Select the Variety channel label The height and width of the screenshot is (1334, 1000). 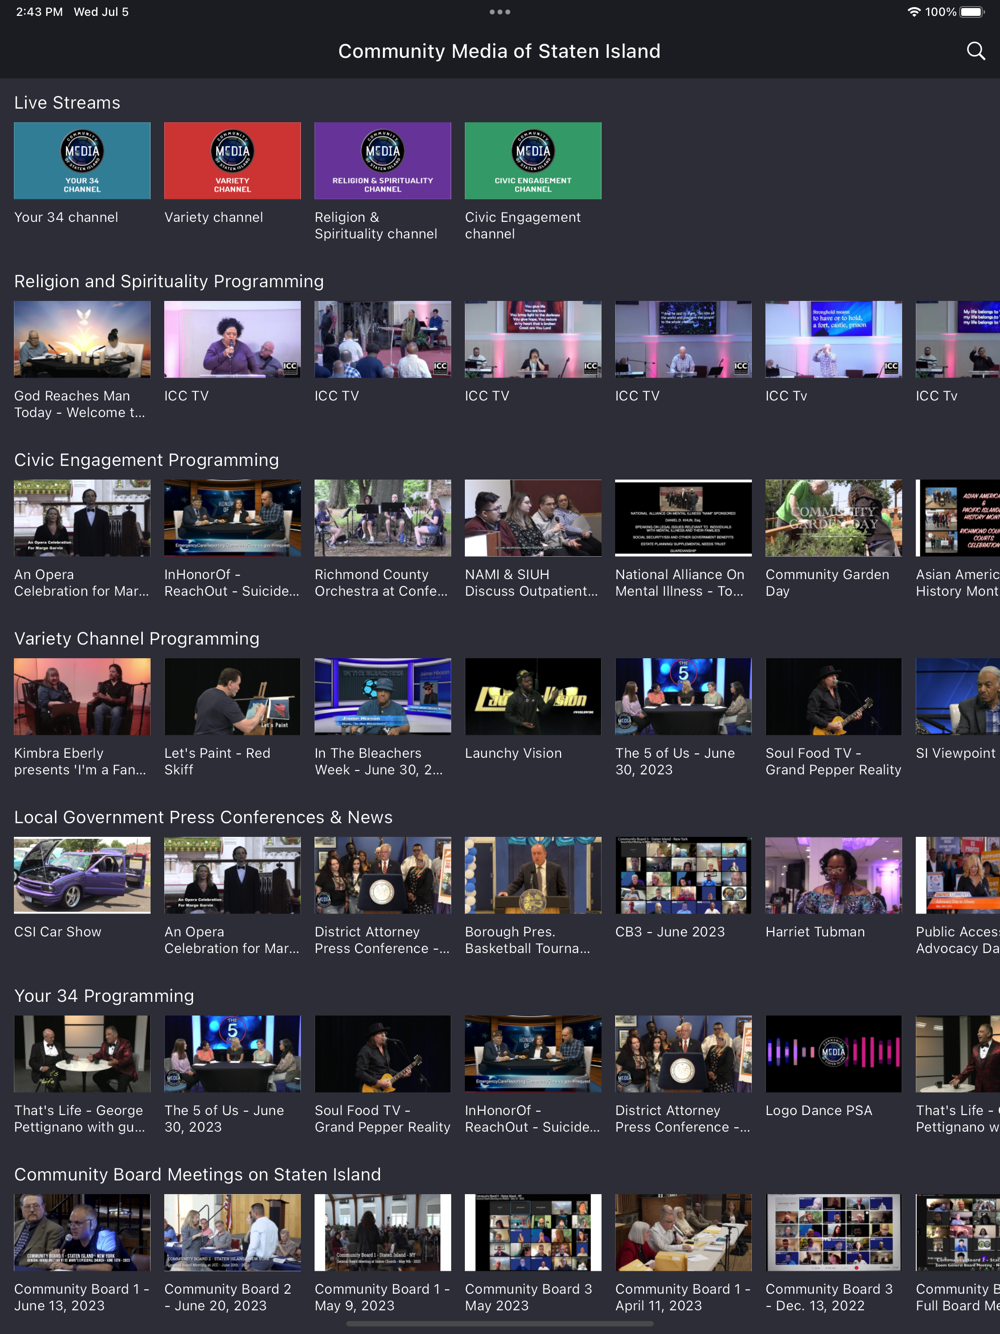coord(214,217)
